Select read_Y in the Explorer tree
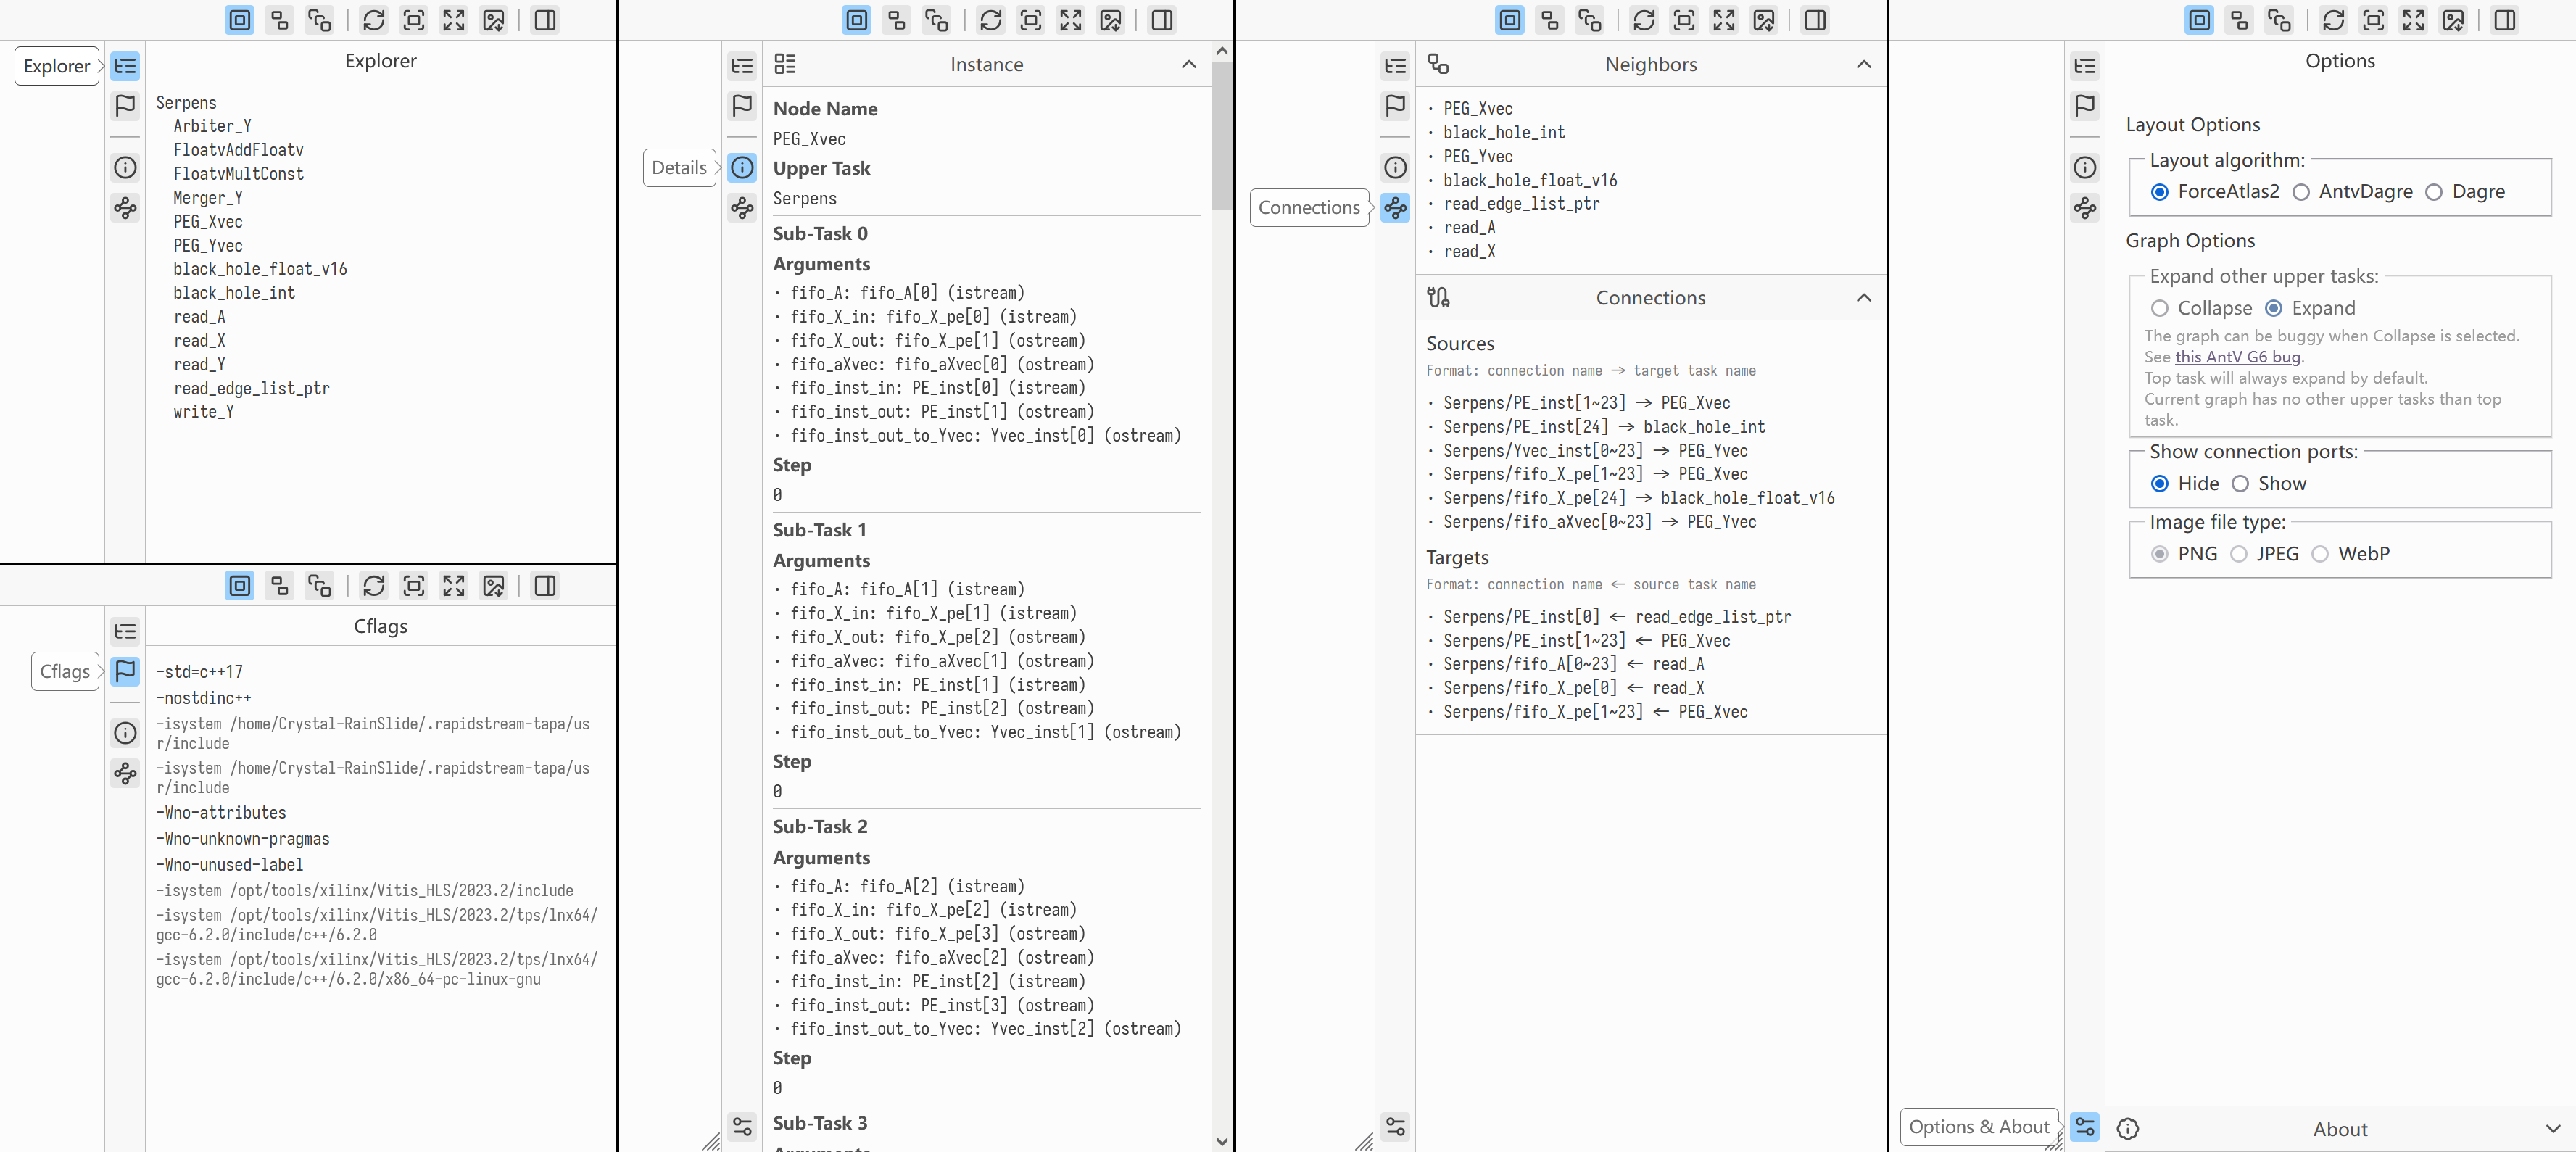 click(199, 365)
